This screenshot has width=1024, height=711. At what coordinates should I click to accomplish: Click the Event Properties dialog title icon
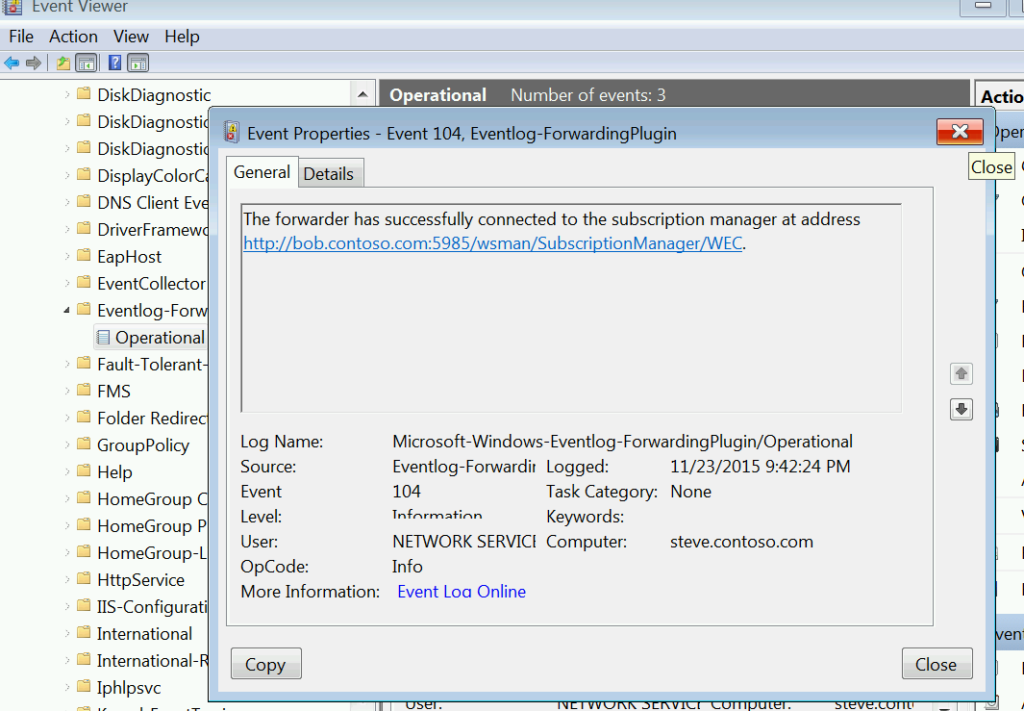coord(232,133)
